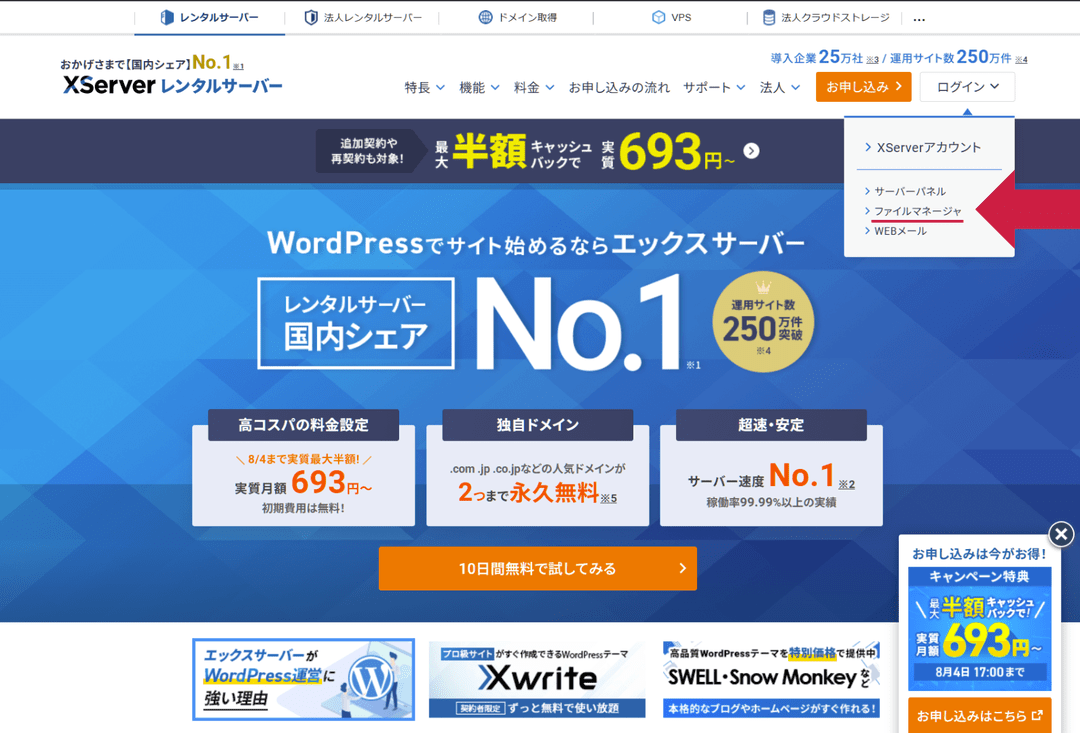
Task: Click the 法人レンタルサーバー shield icon
Action: coord(311,17)
